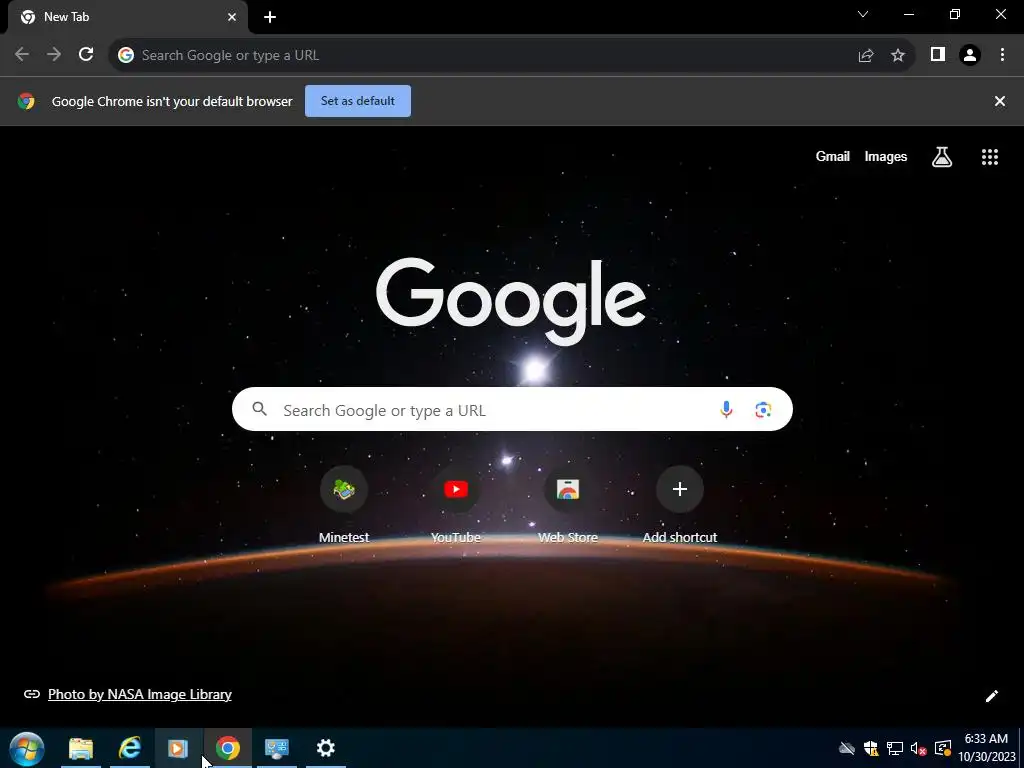
Task: Select the New Tab tab
Action: (x=127, y=17)
